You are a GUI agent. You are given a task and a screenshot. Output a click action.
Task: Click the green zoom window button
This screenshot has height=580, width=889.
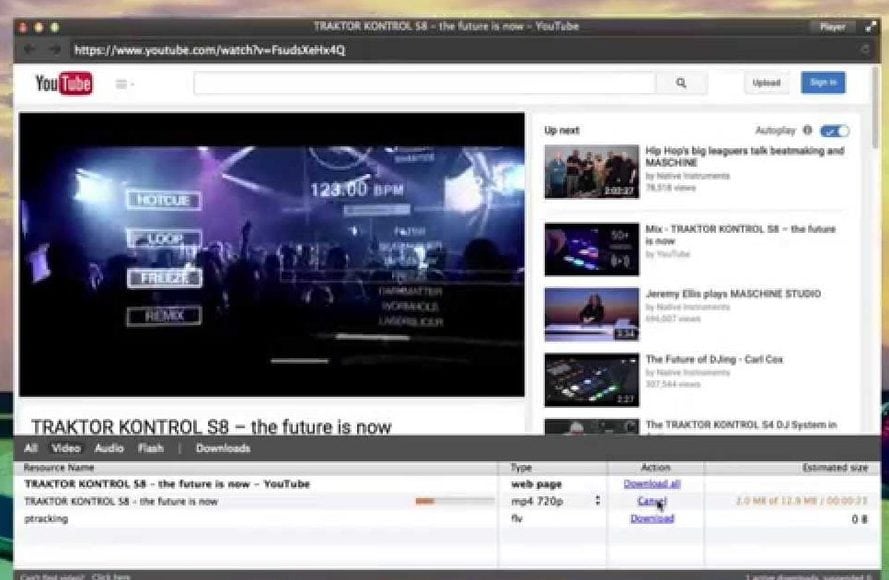[54, 27]
